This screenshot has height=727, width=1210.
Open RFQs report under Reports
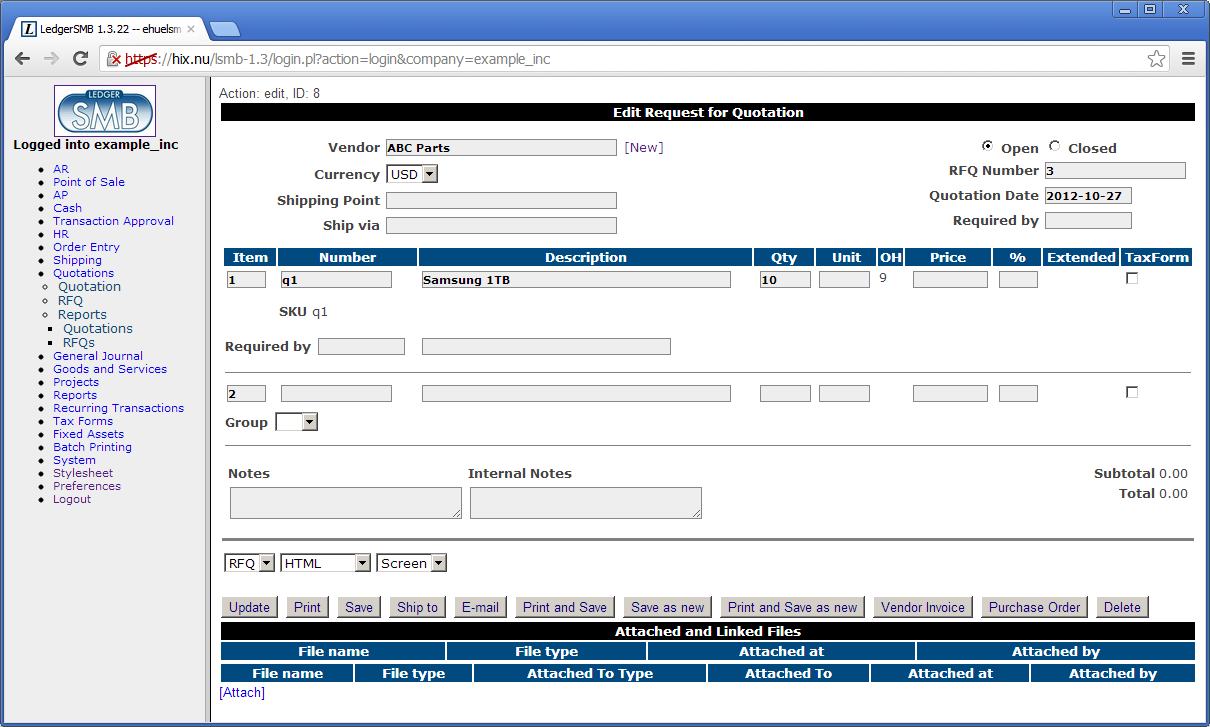pyautogui.click(x=79, y=342)
